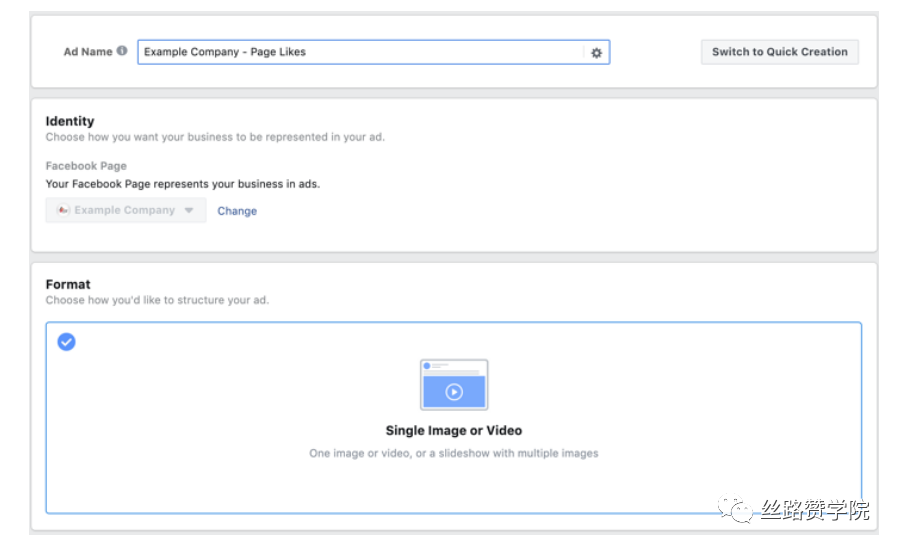Screen dimensions: 898x549
Task: Click the 丝路赞学院 watermark text
Action: pyautogui.click(x=815, y=509)
